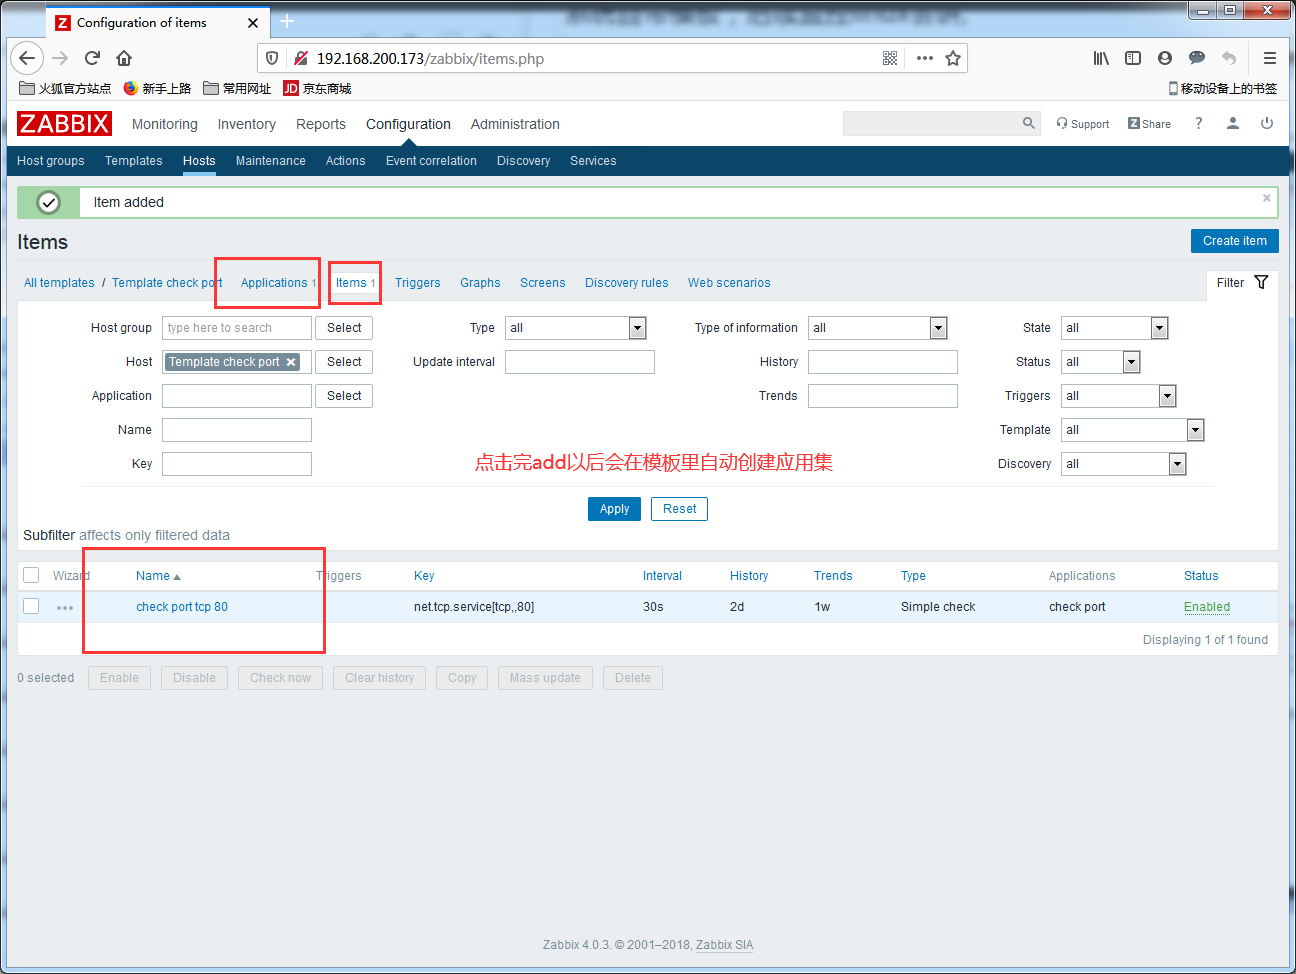Screen dimensions: 1296x974
Task: Tick the select-all items checkbox in header
Action: click(x=31, y=575)
